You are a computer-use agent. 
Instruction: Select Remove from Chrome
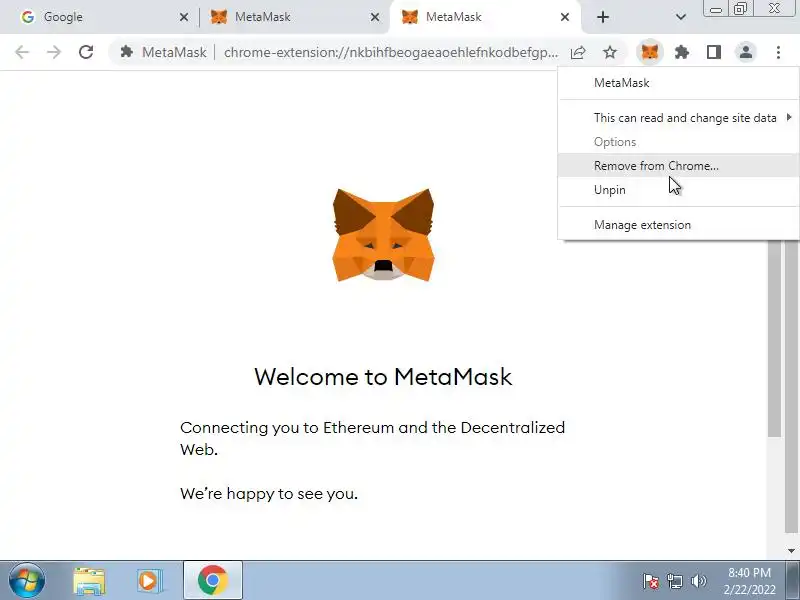pyautogui.click(x=679, y=166)
